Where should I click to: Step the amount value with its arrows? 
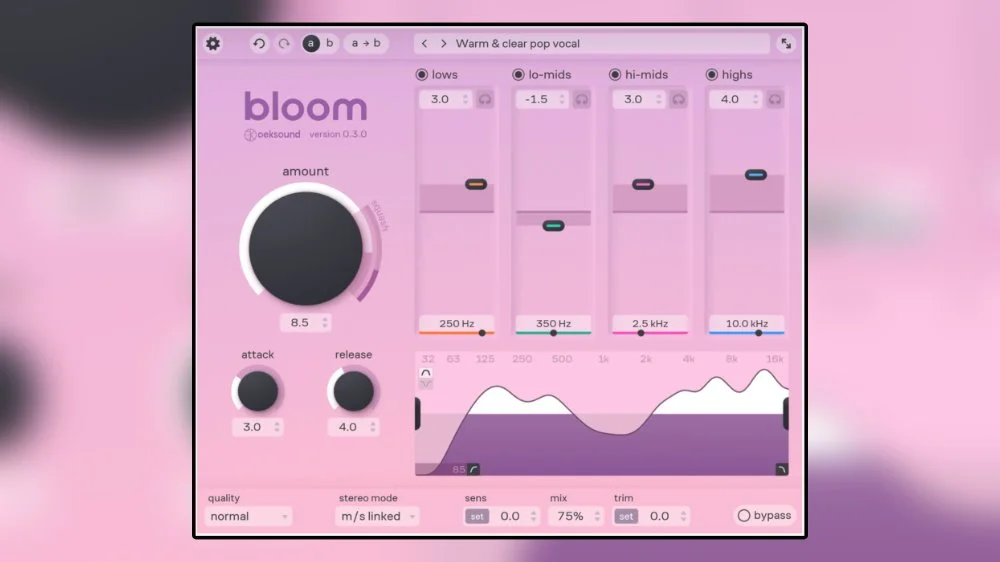click(325, 323)
